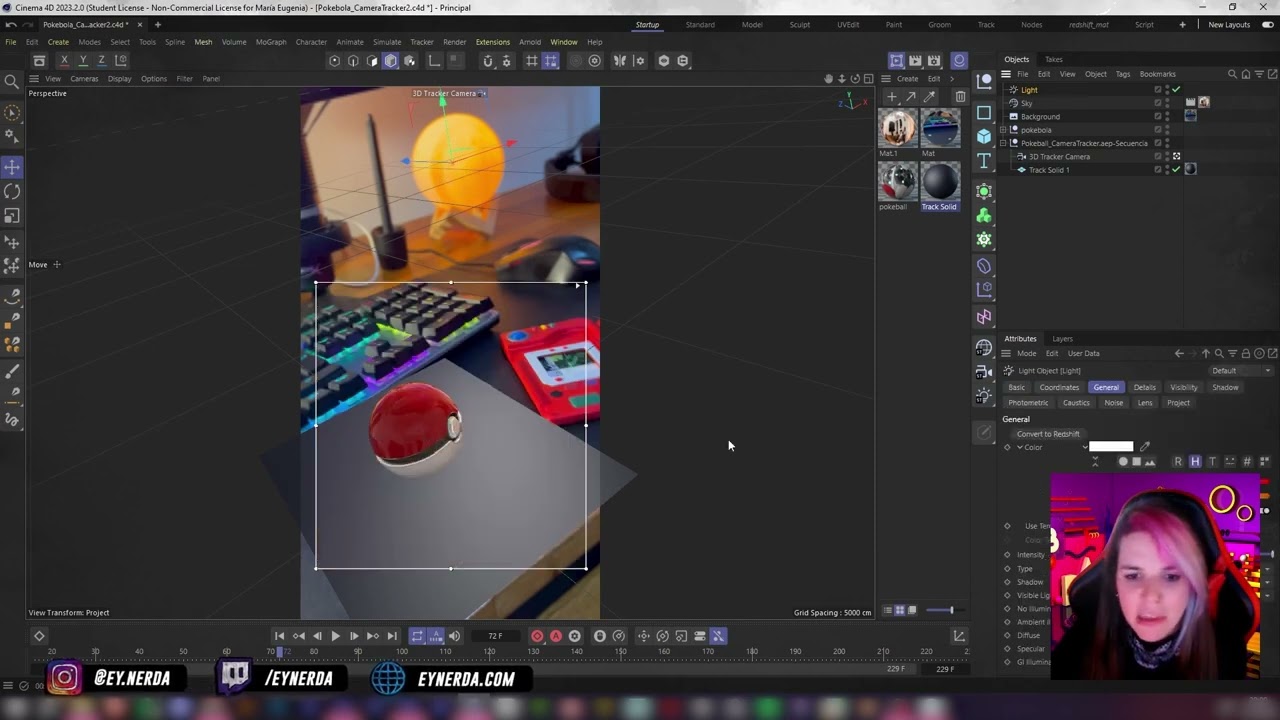Screen dimensions: 1280x720
Task: Open viewport Cameras menu
Action: click(x=84, y=79)
